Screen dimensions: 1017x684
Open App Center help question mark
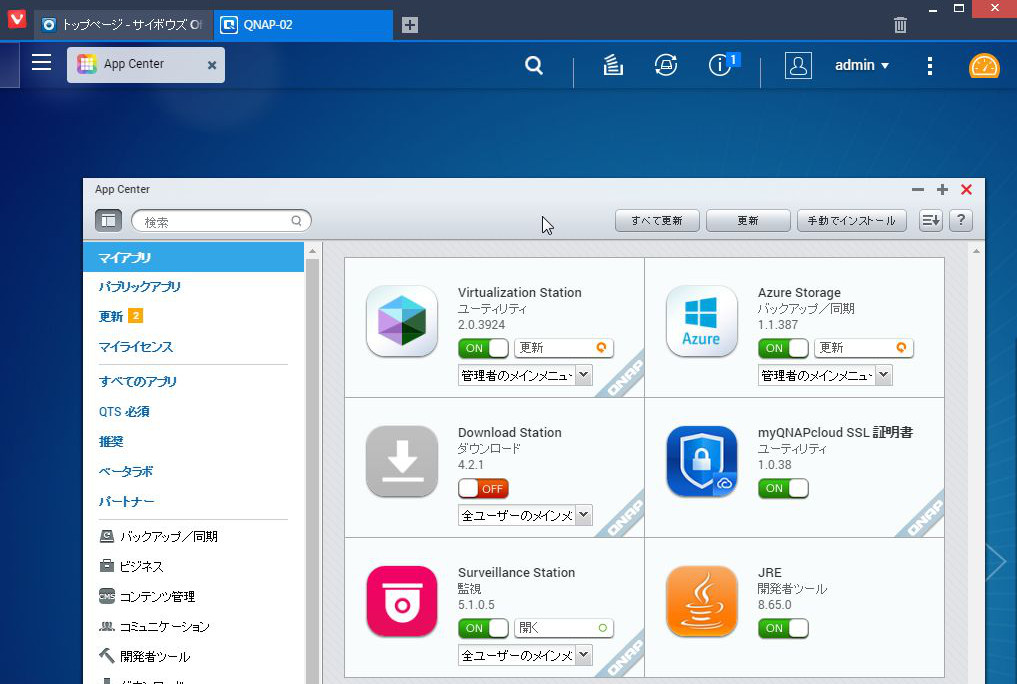coord(961,220)
